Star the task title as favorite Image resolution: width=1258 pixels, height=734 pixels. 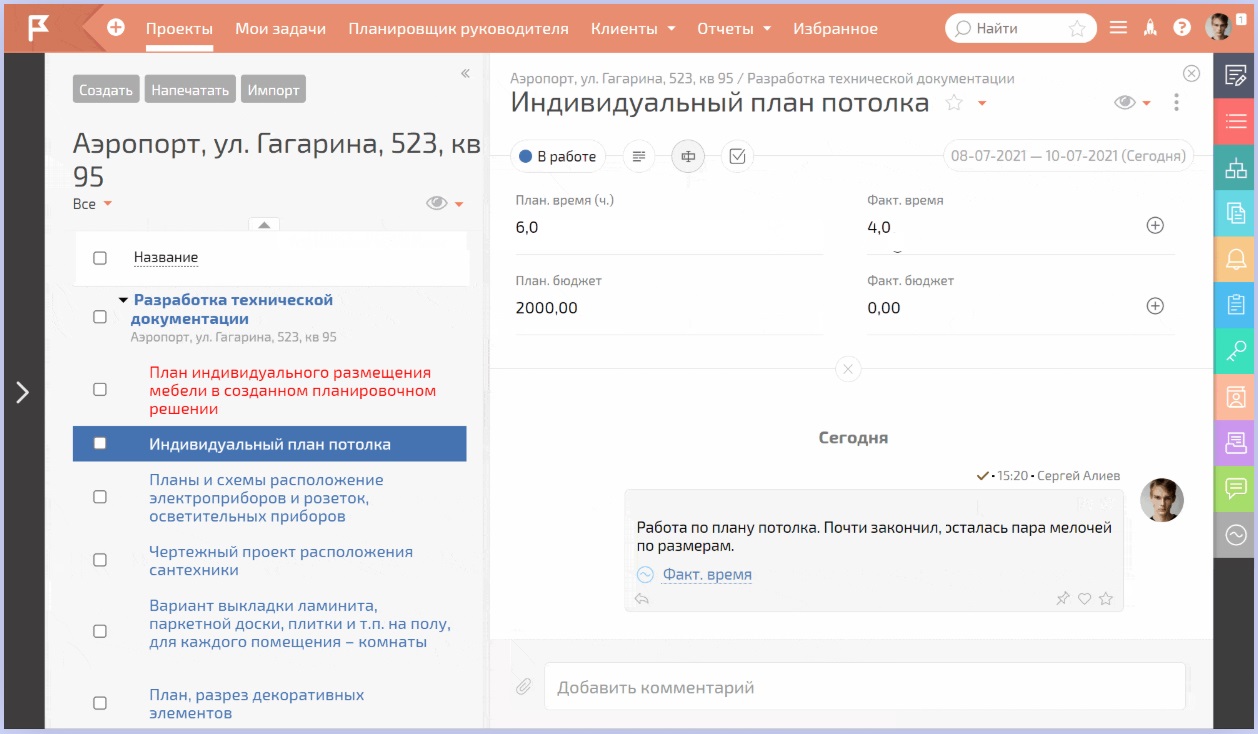954,103
